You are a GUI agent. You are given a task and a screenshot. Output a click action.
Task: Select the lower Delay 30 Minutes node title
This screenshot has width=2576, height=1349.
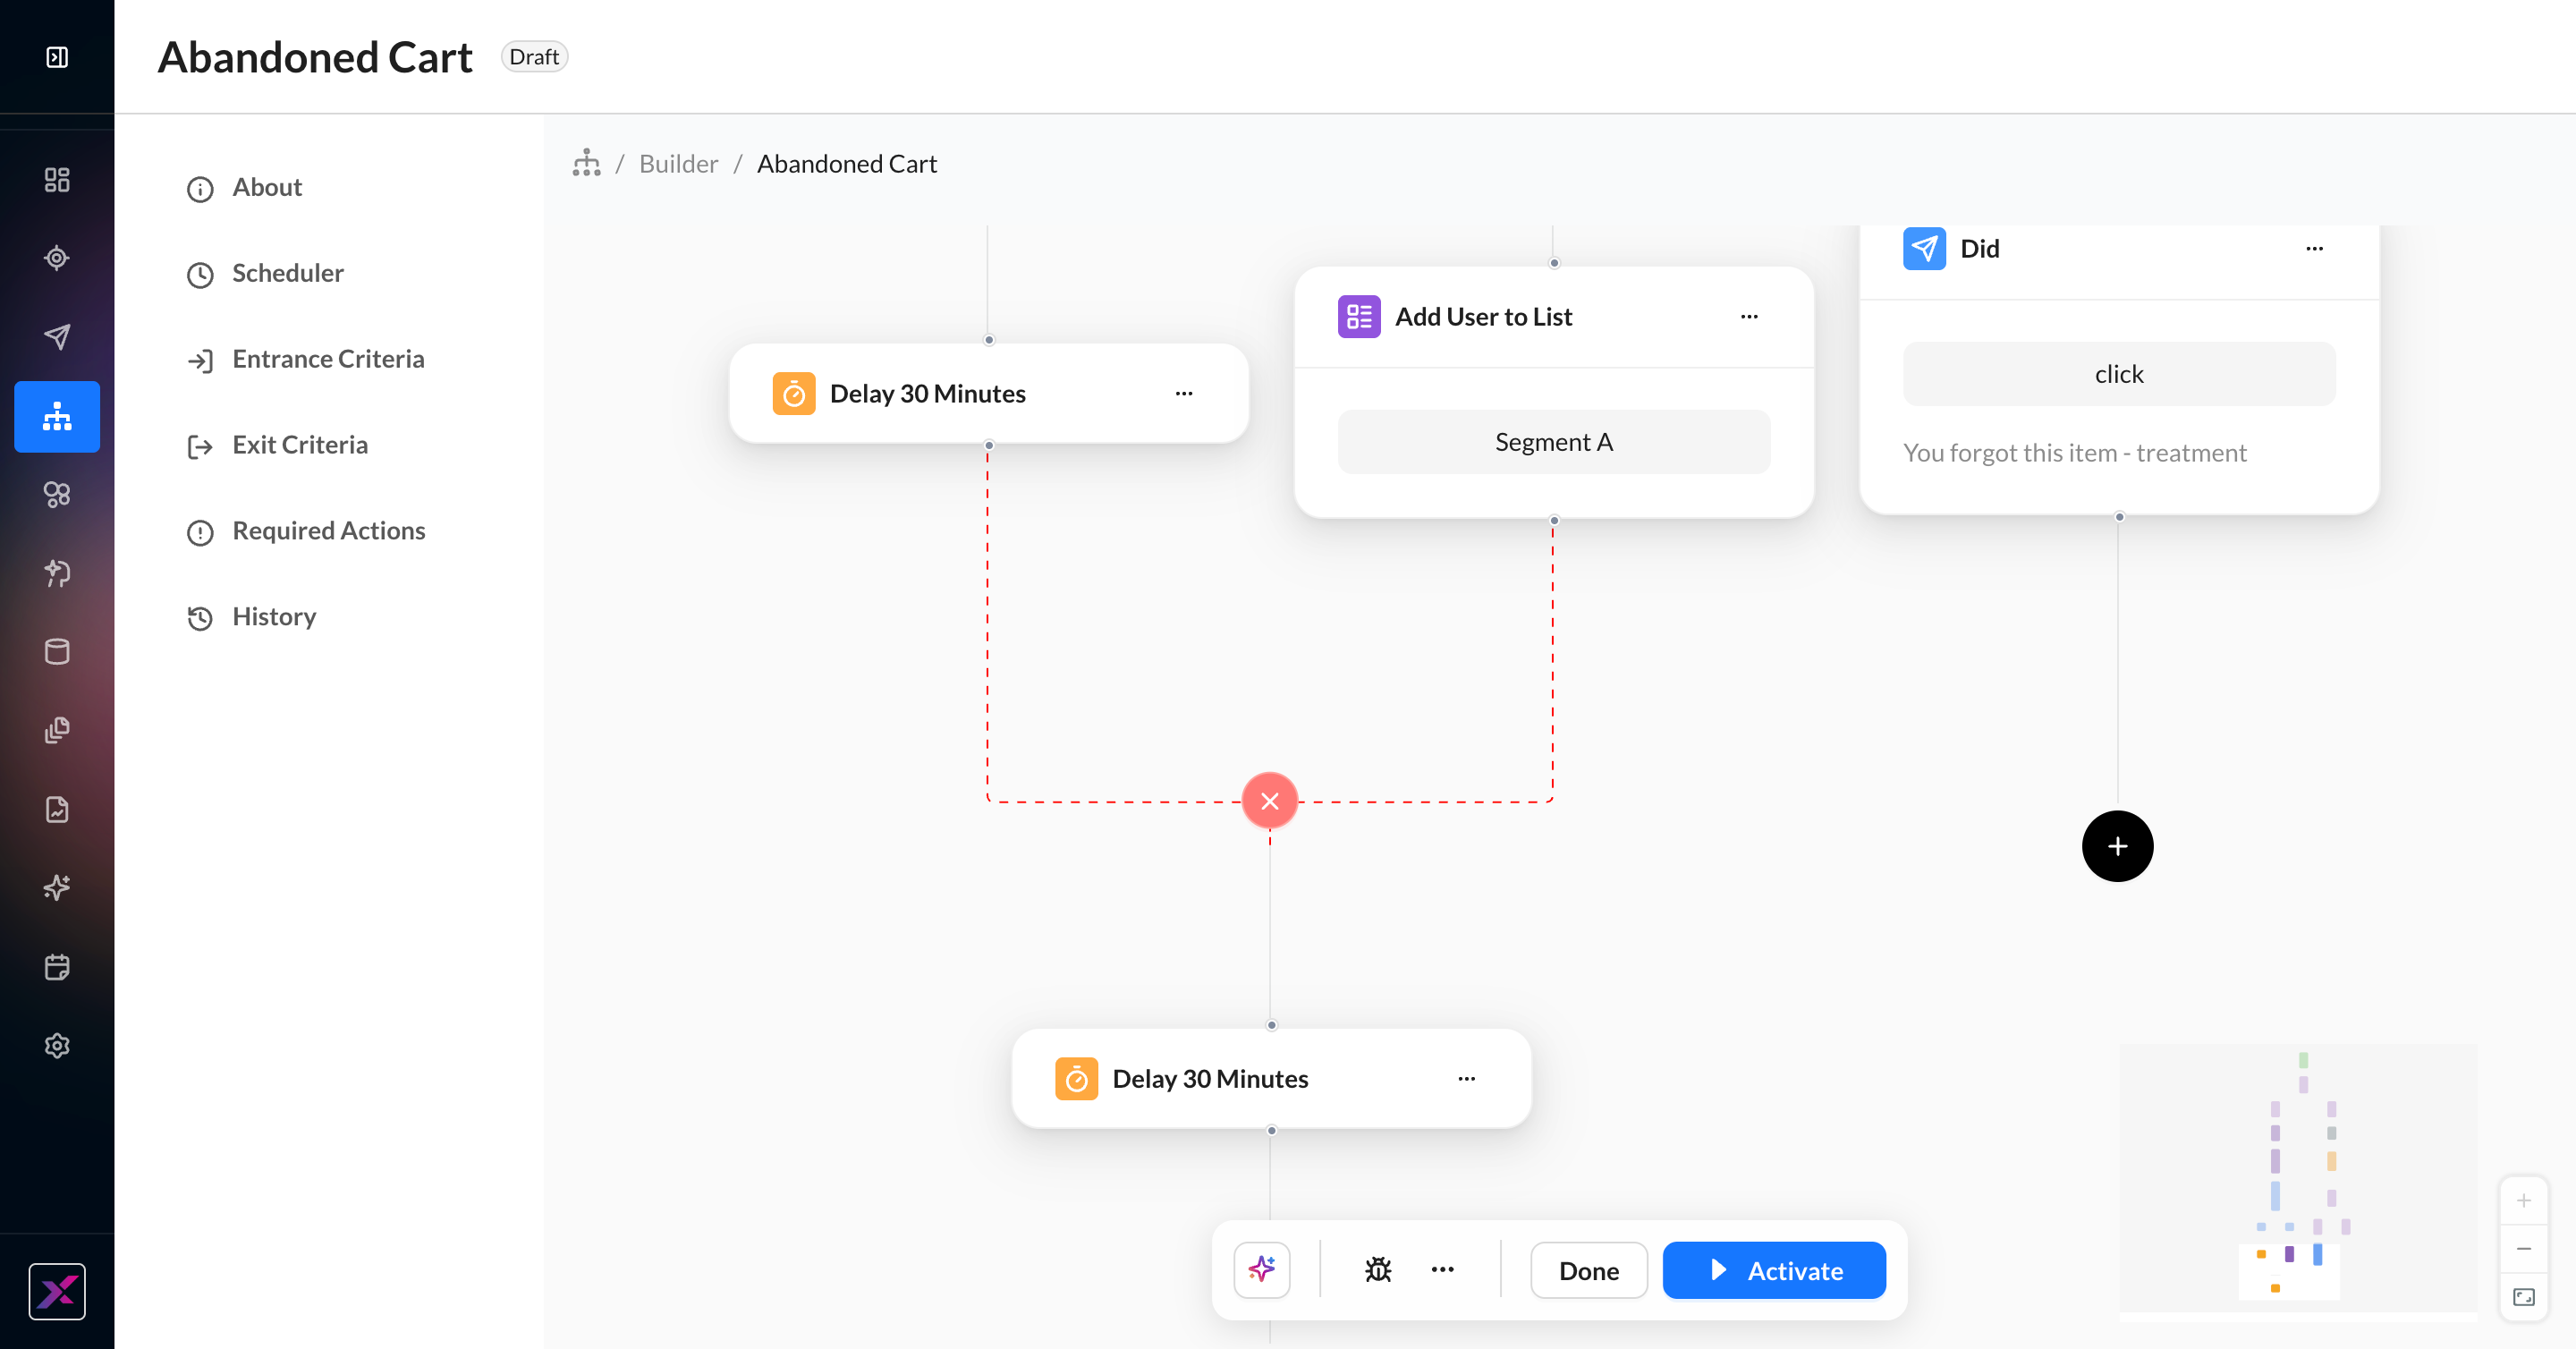1211,1079
